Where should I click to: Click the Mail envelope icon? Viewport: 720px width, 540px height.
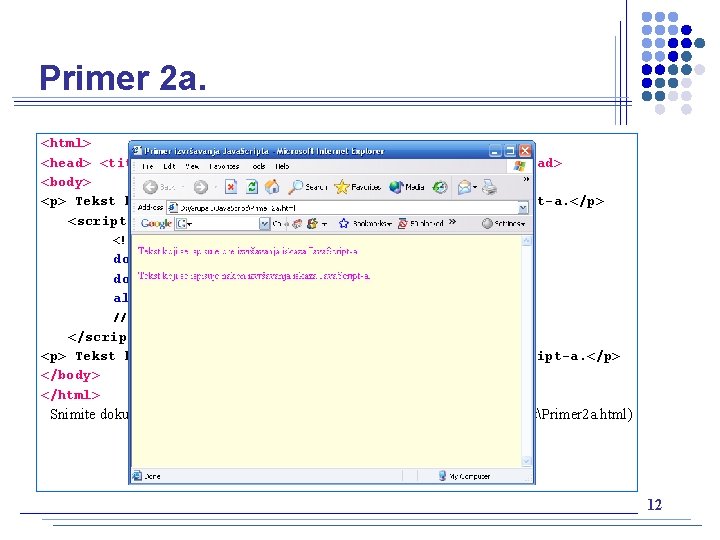(464, 187)
